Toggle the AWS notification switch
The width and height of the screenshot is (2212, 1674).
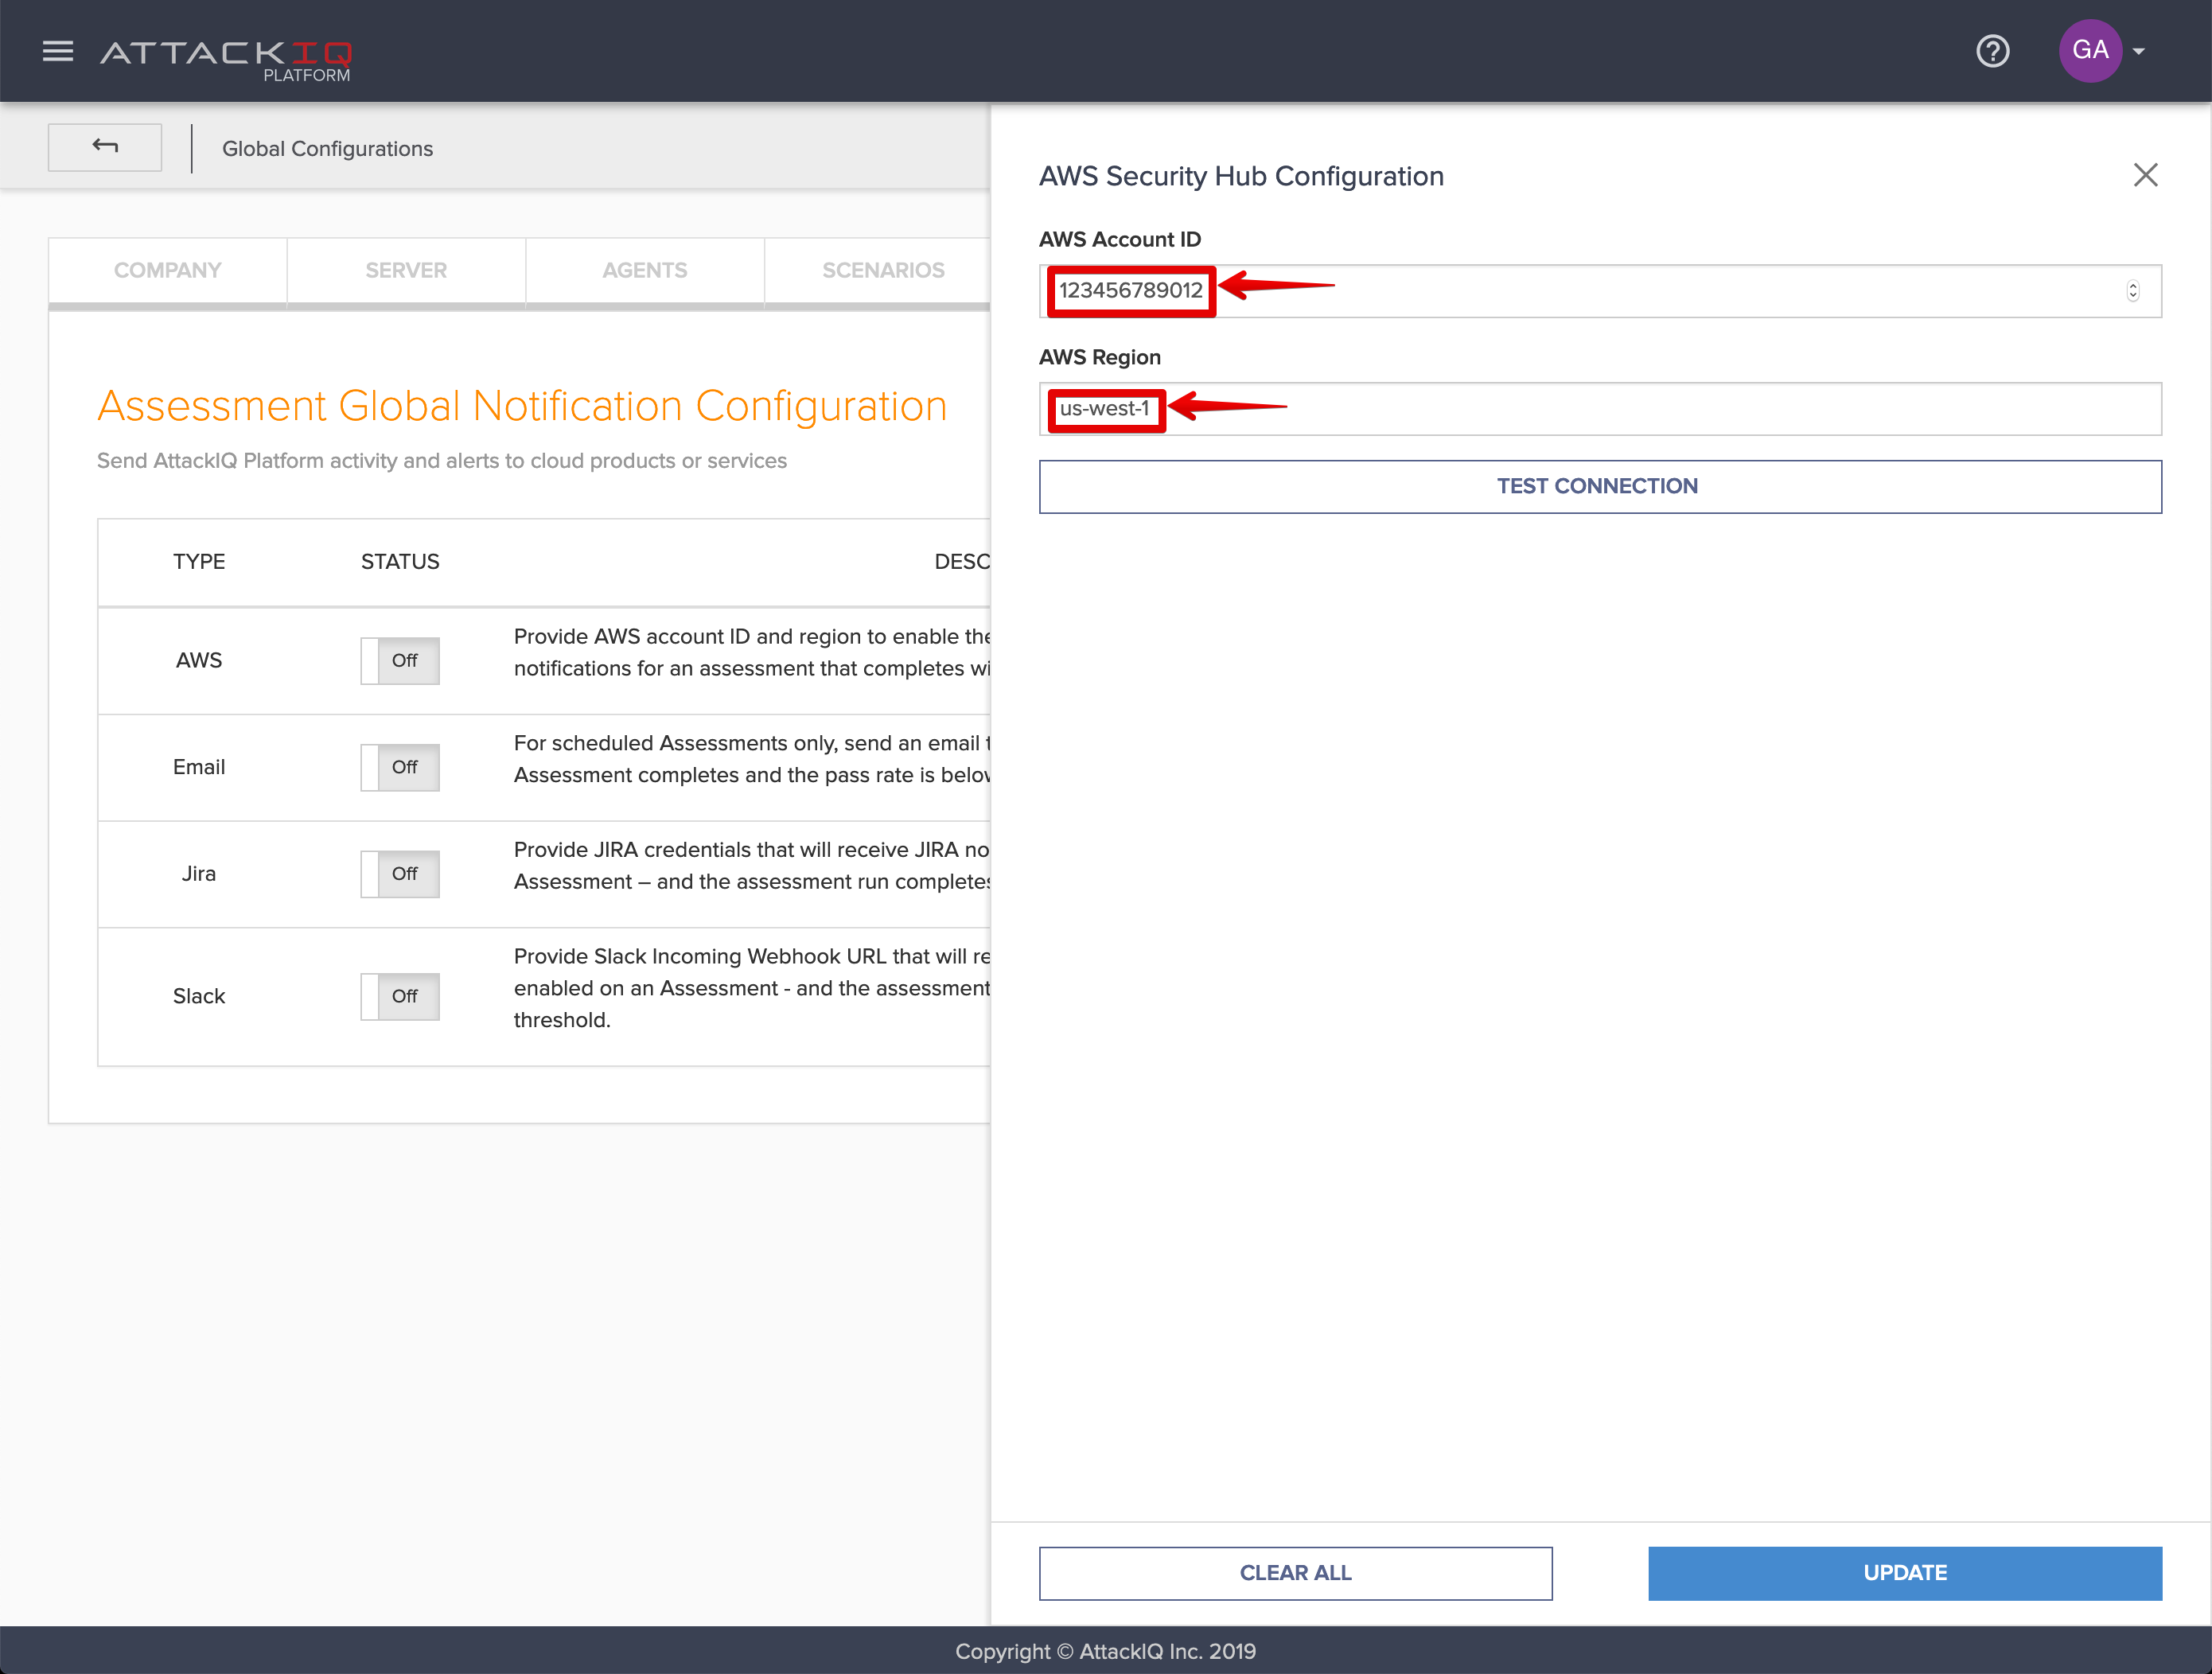point(400,661)
